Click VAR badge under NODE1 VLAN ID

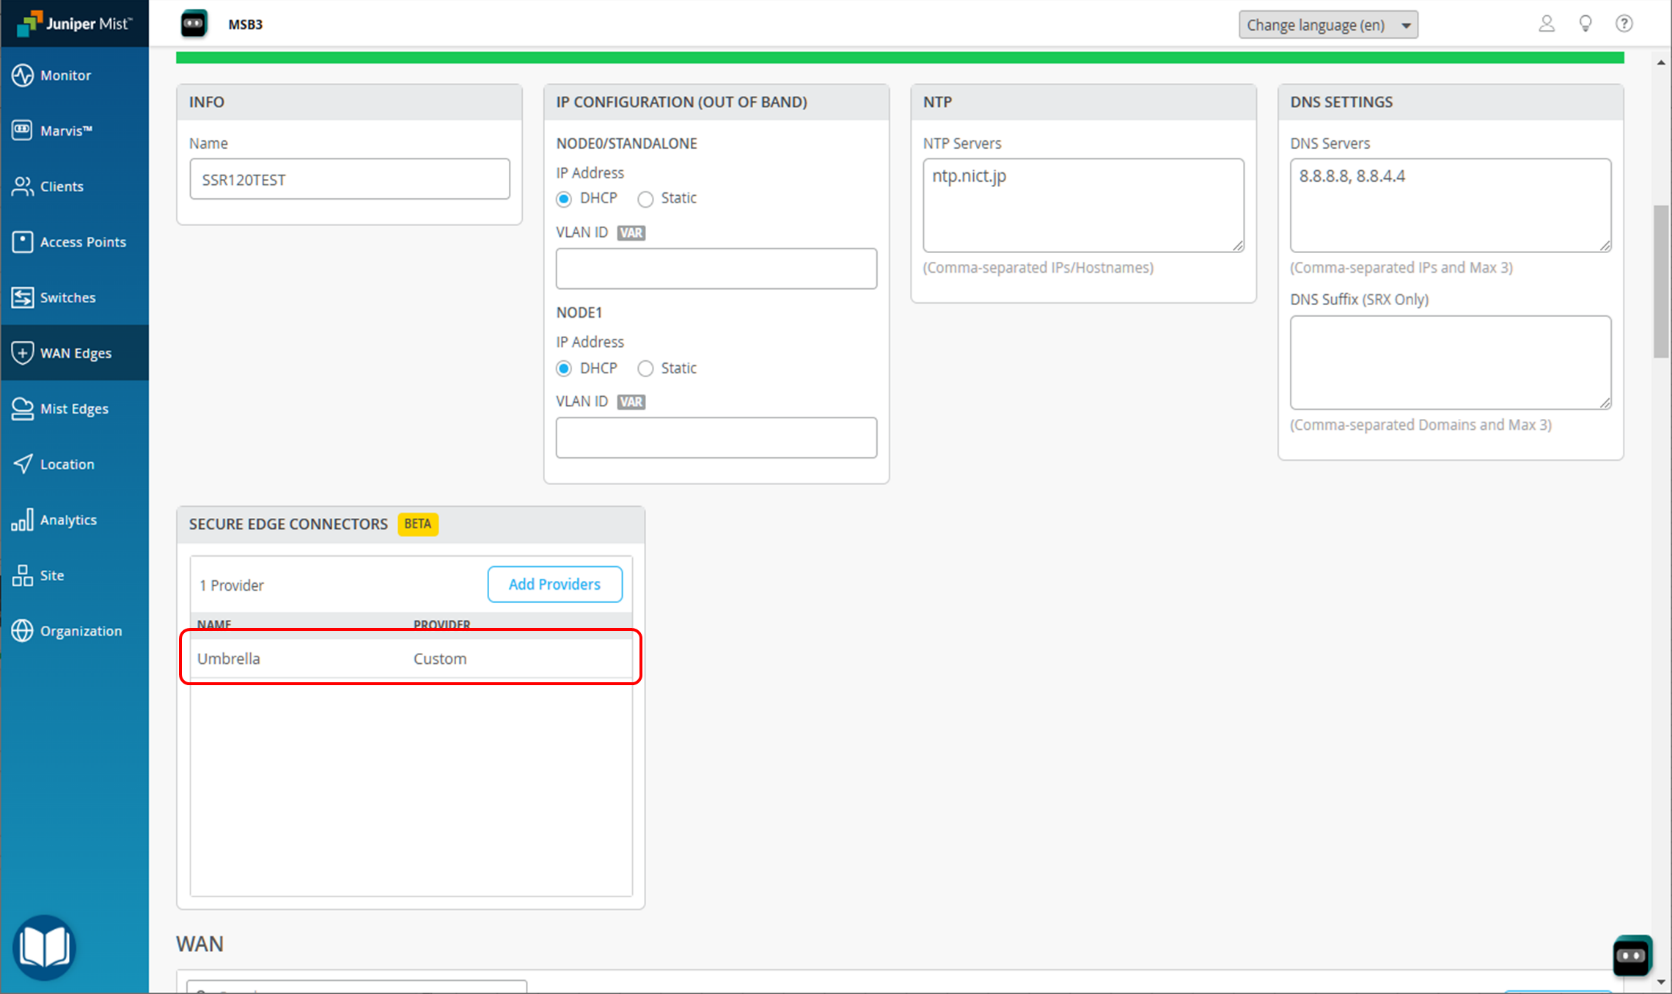point(631,402)
